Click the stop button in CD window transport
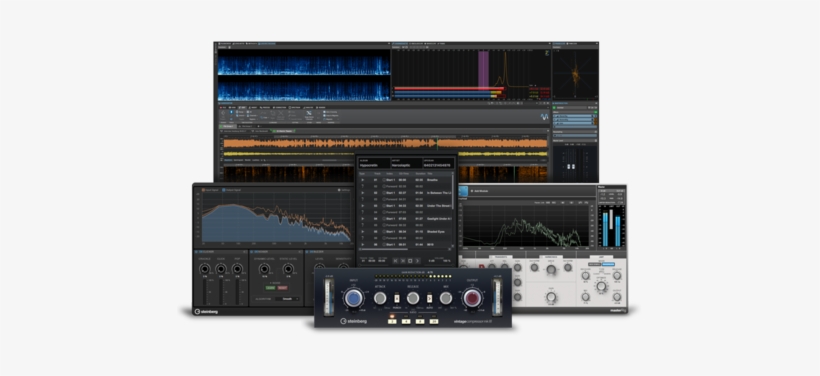The width and height of the screenshot is (820, 376). pos(410,260)
